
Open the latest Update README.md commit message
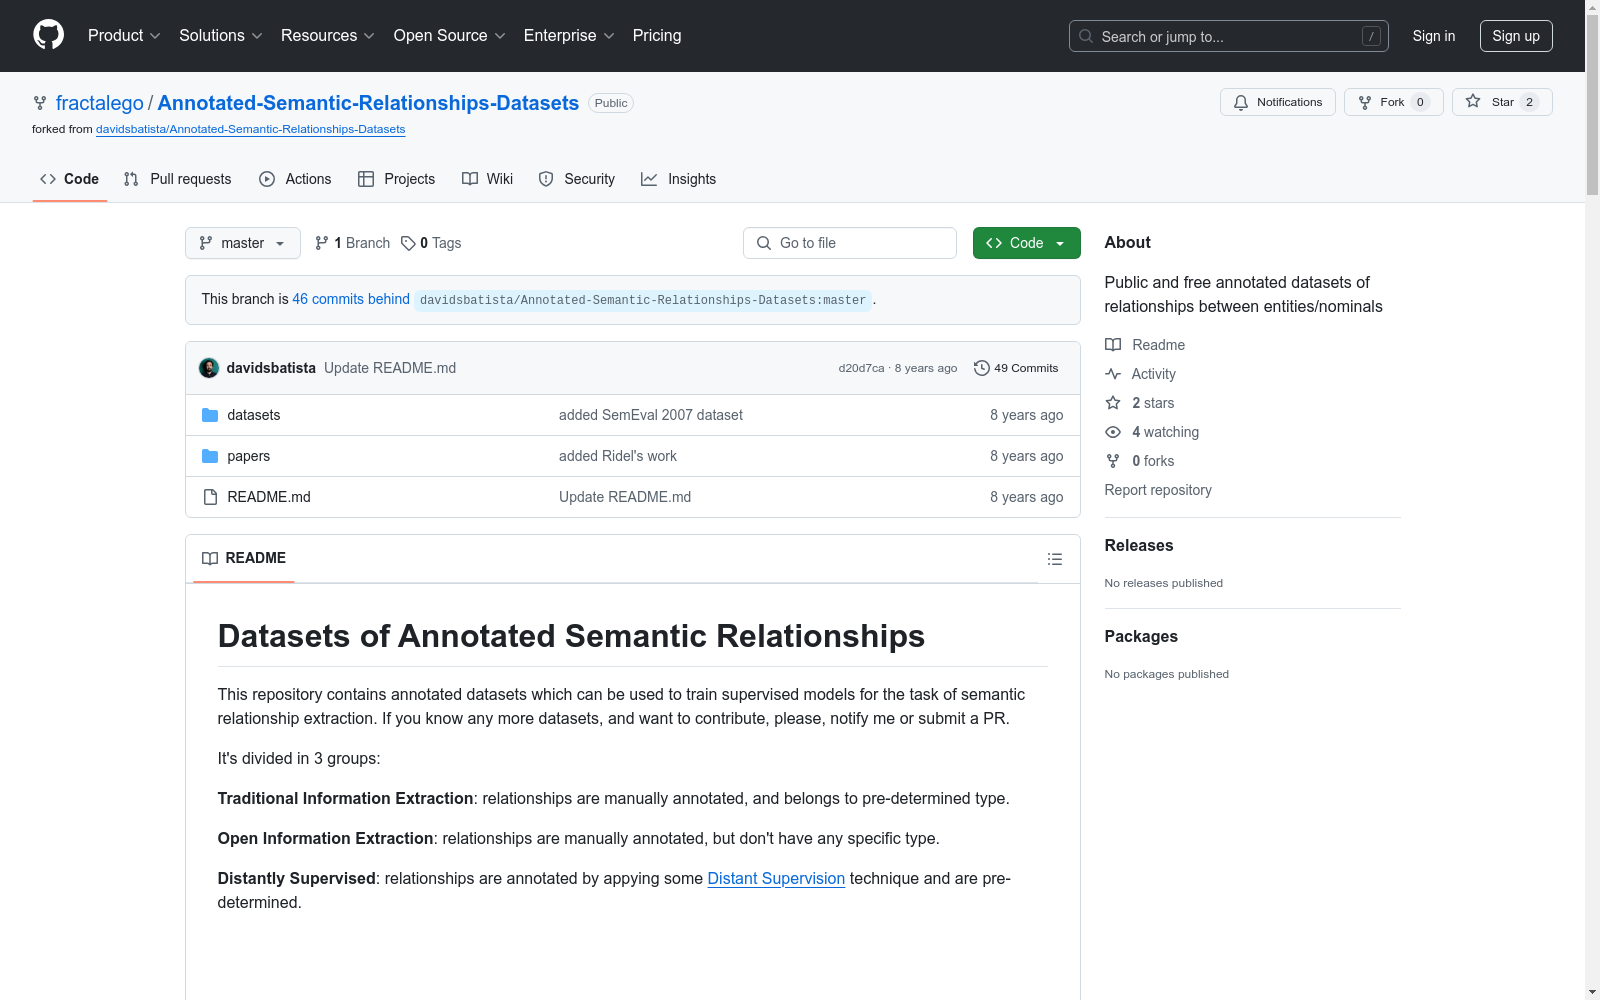click(x=390, y=368)
